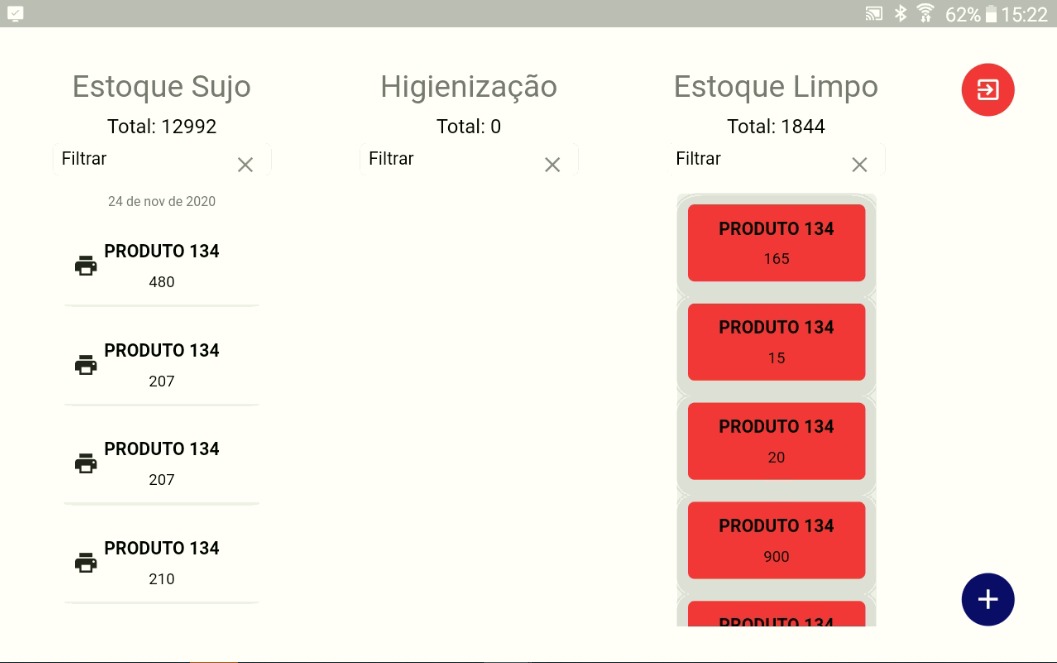Tap the Estoque Sujo column header
Image resolution: width=1057 pixels, height=663 pixels.
pos(161,87)
